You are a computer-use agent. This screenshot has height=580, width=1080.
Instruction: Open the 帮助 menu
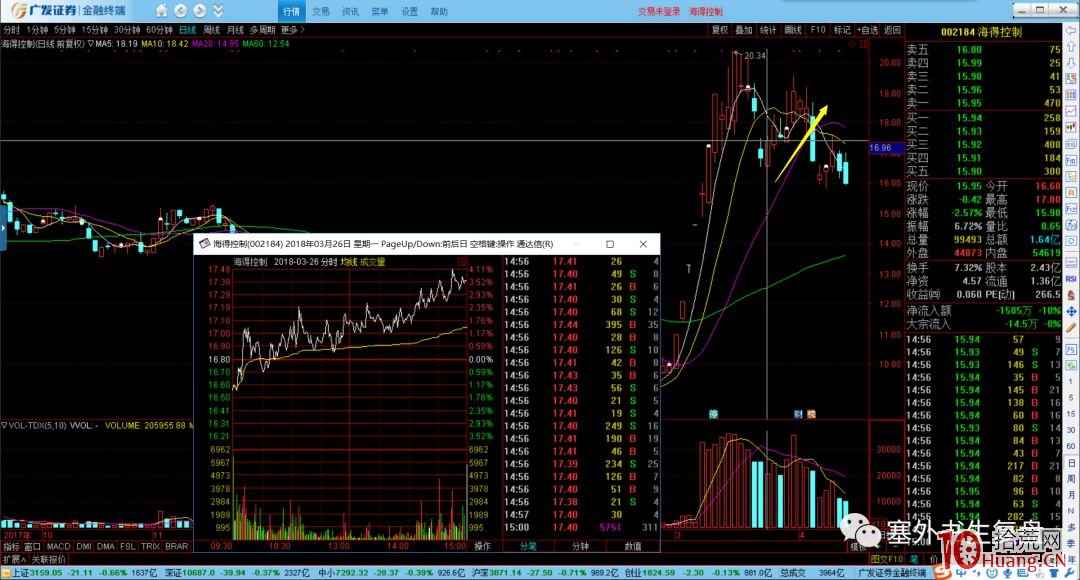(439, 12)
